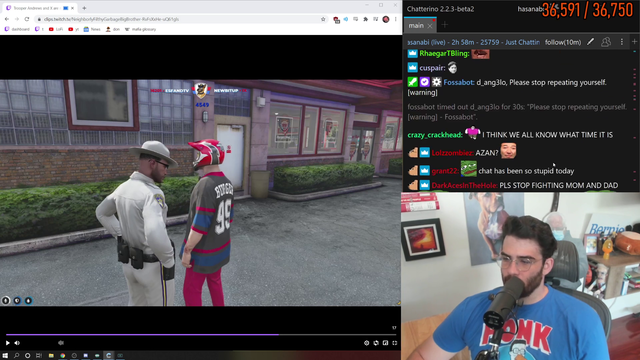Click follow(10m) chat mode label

pos(563,42)
